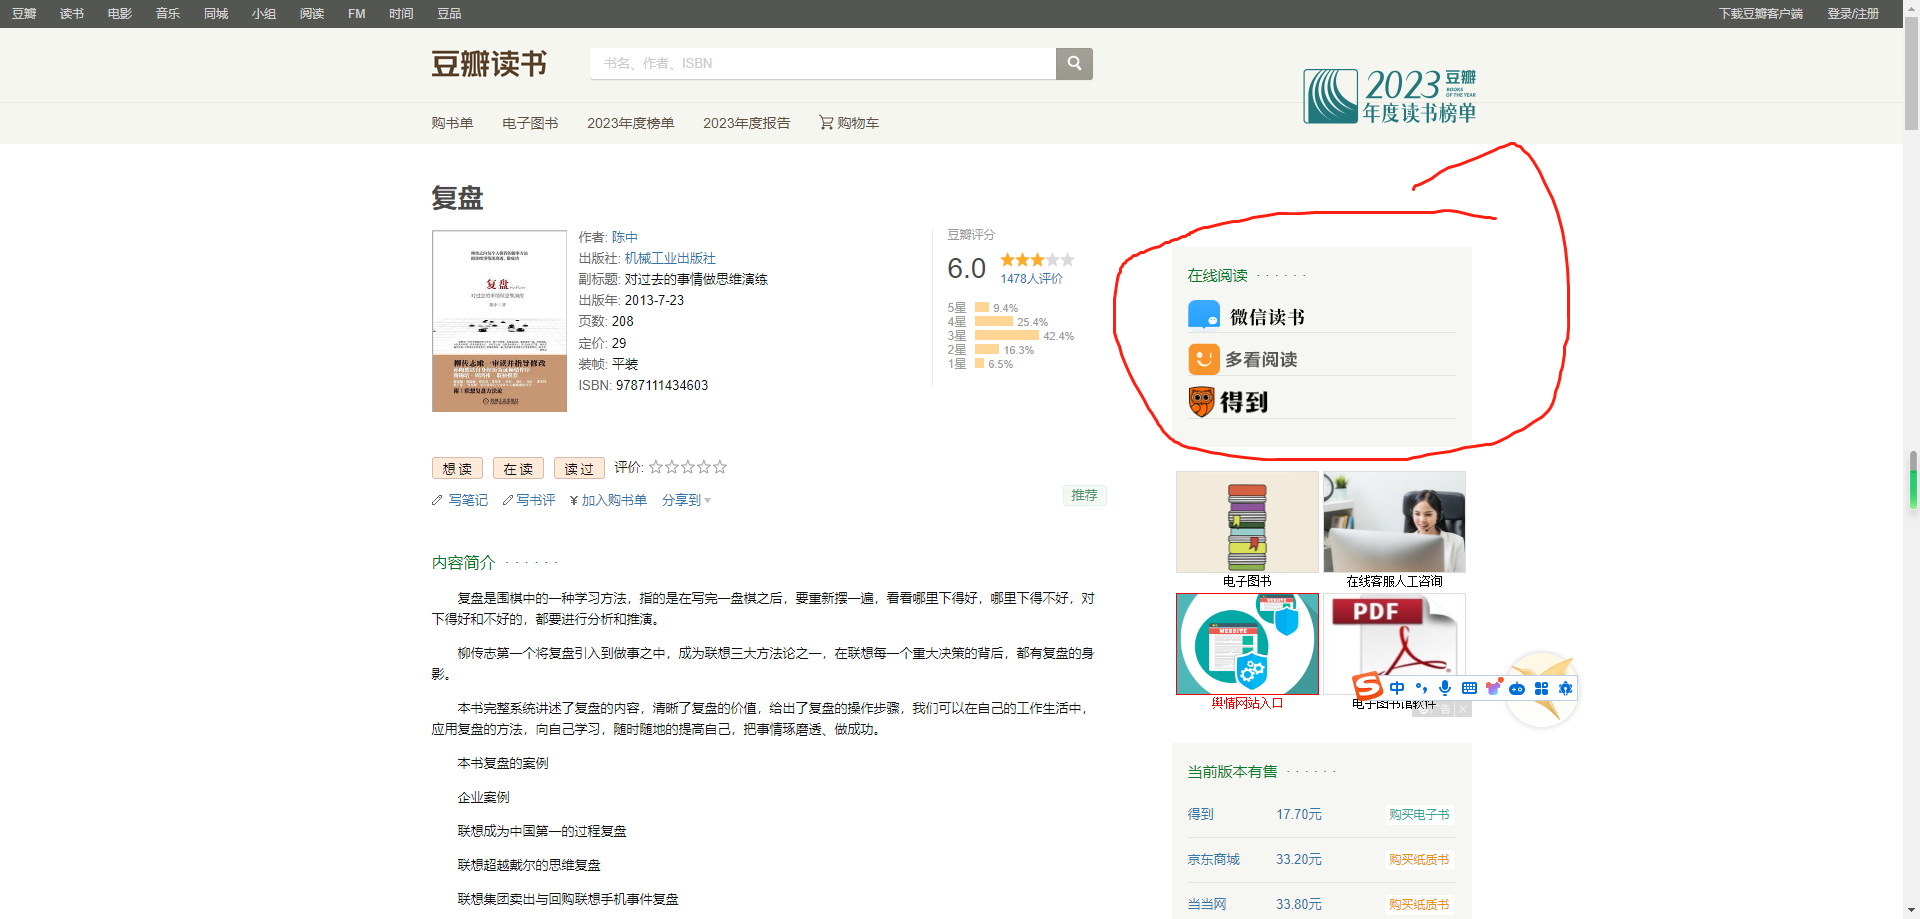Open the shopping cart icon link
1920x919 pixels.
tap(826, 122)
